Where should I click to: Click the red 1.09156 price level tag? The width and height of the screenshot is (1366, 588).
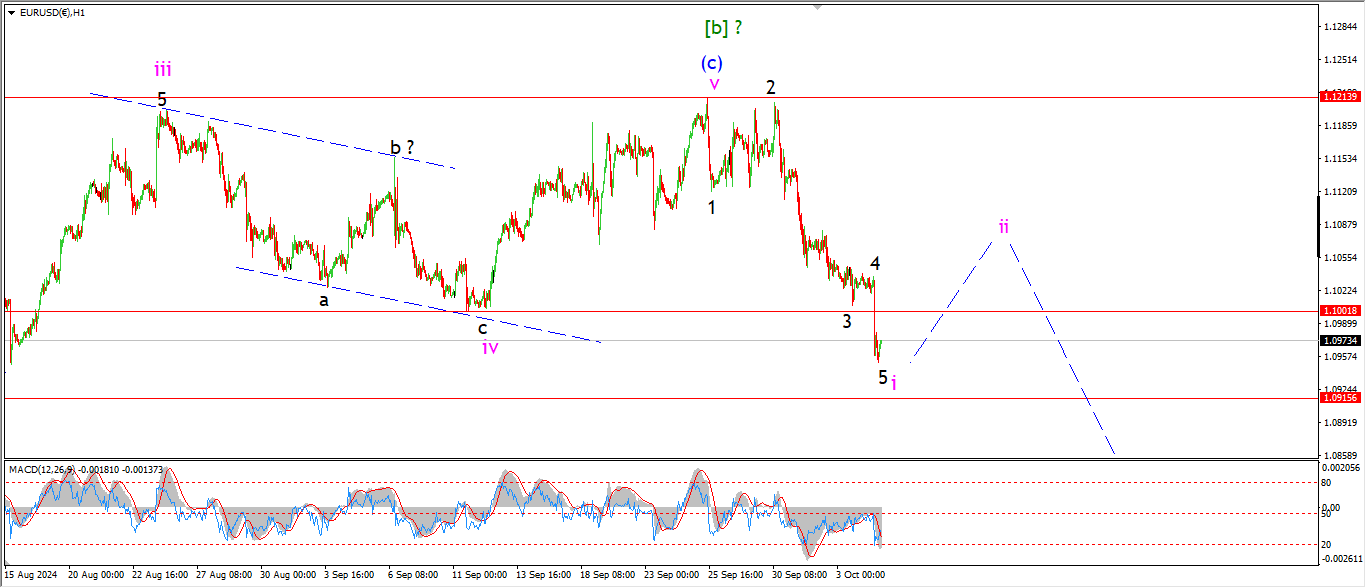1339,398
